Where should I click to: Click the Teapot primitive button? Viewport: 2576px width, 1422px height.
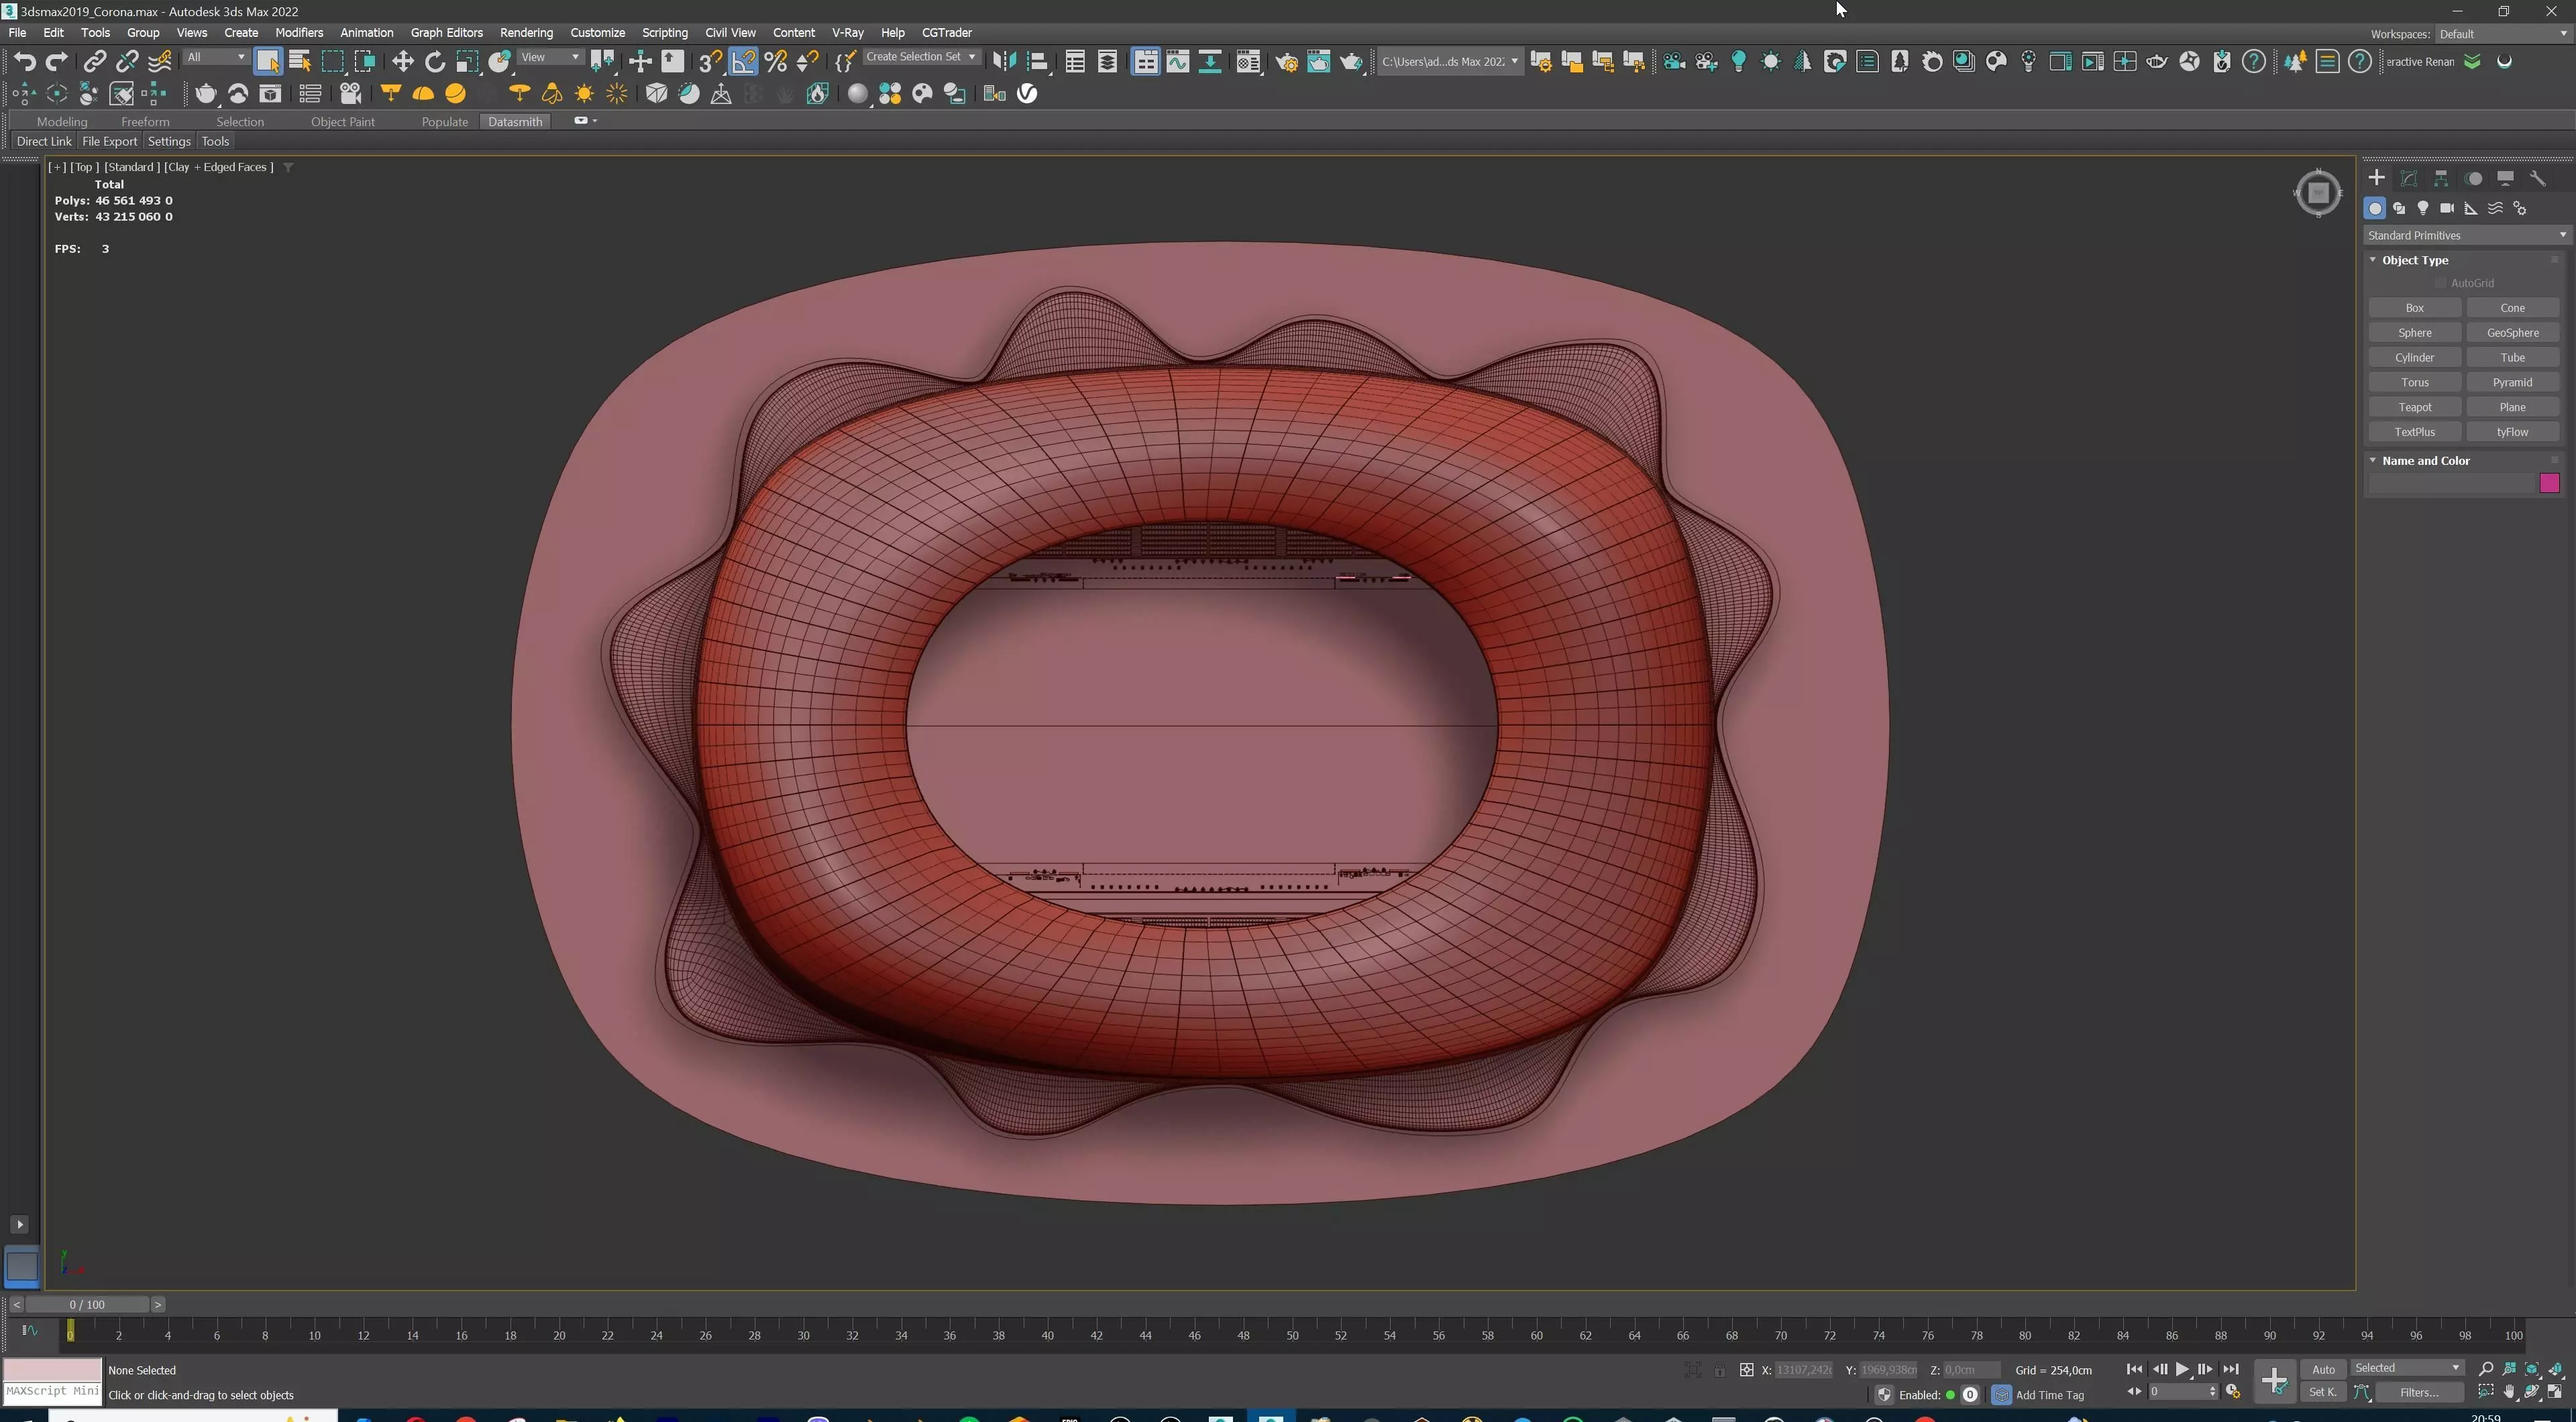2414,407
